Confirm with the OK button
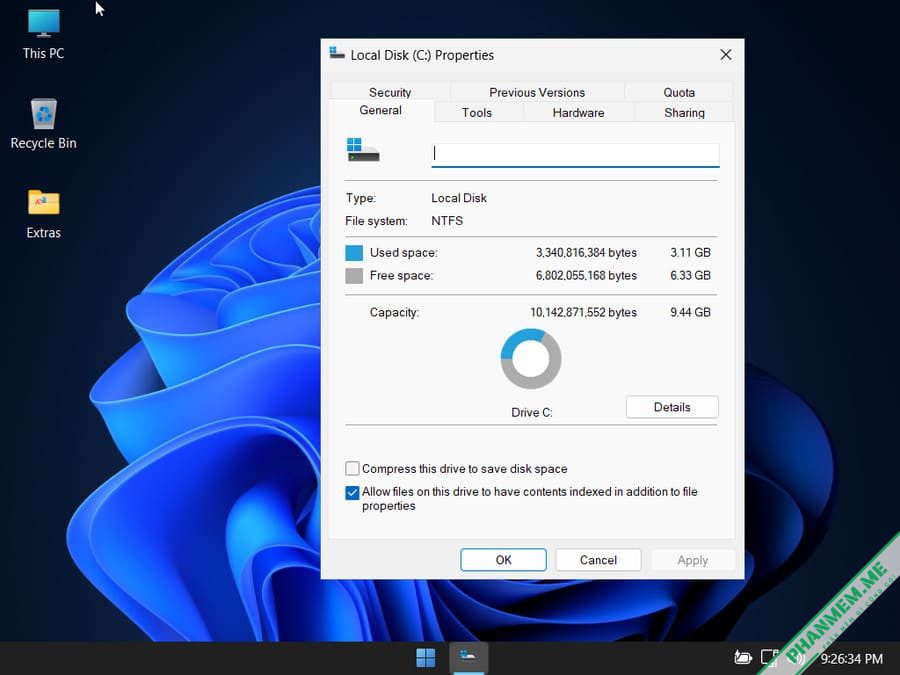This screenshot has width=900, height=675. tap(503, 560)
